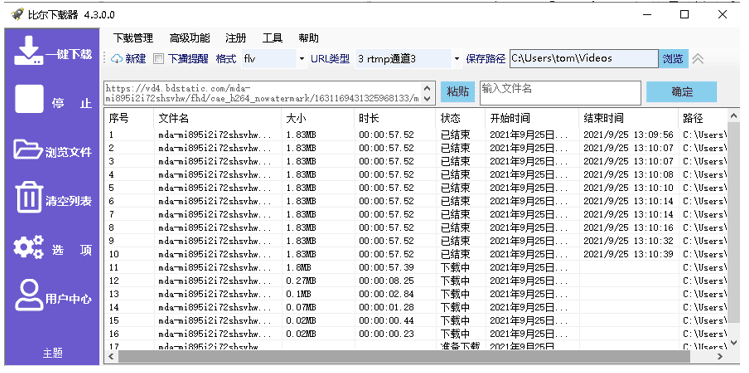This screenshot has width=749, height=373.
Task: Open the 工具 menu
Action: pos(272,38)
